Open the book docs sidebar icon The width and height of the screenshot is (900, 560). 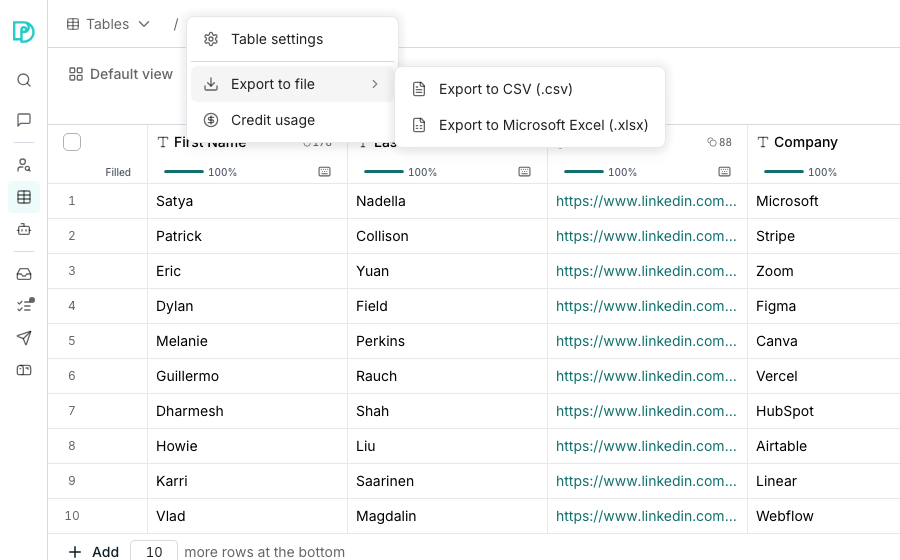[x=24, y=370]
